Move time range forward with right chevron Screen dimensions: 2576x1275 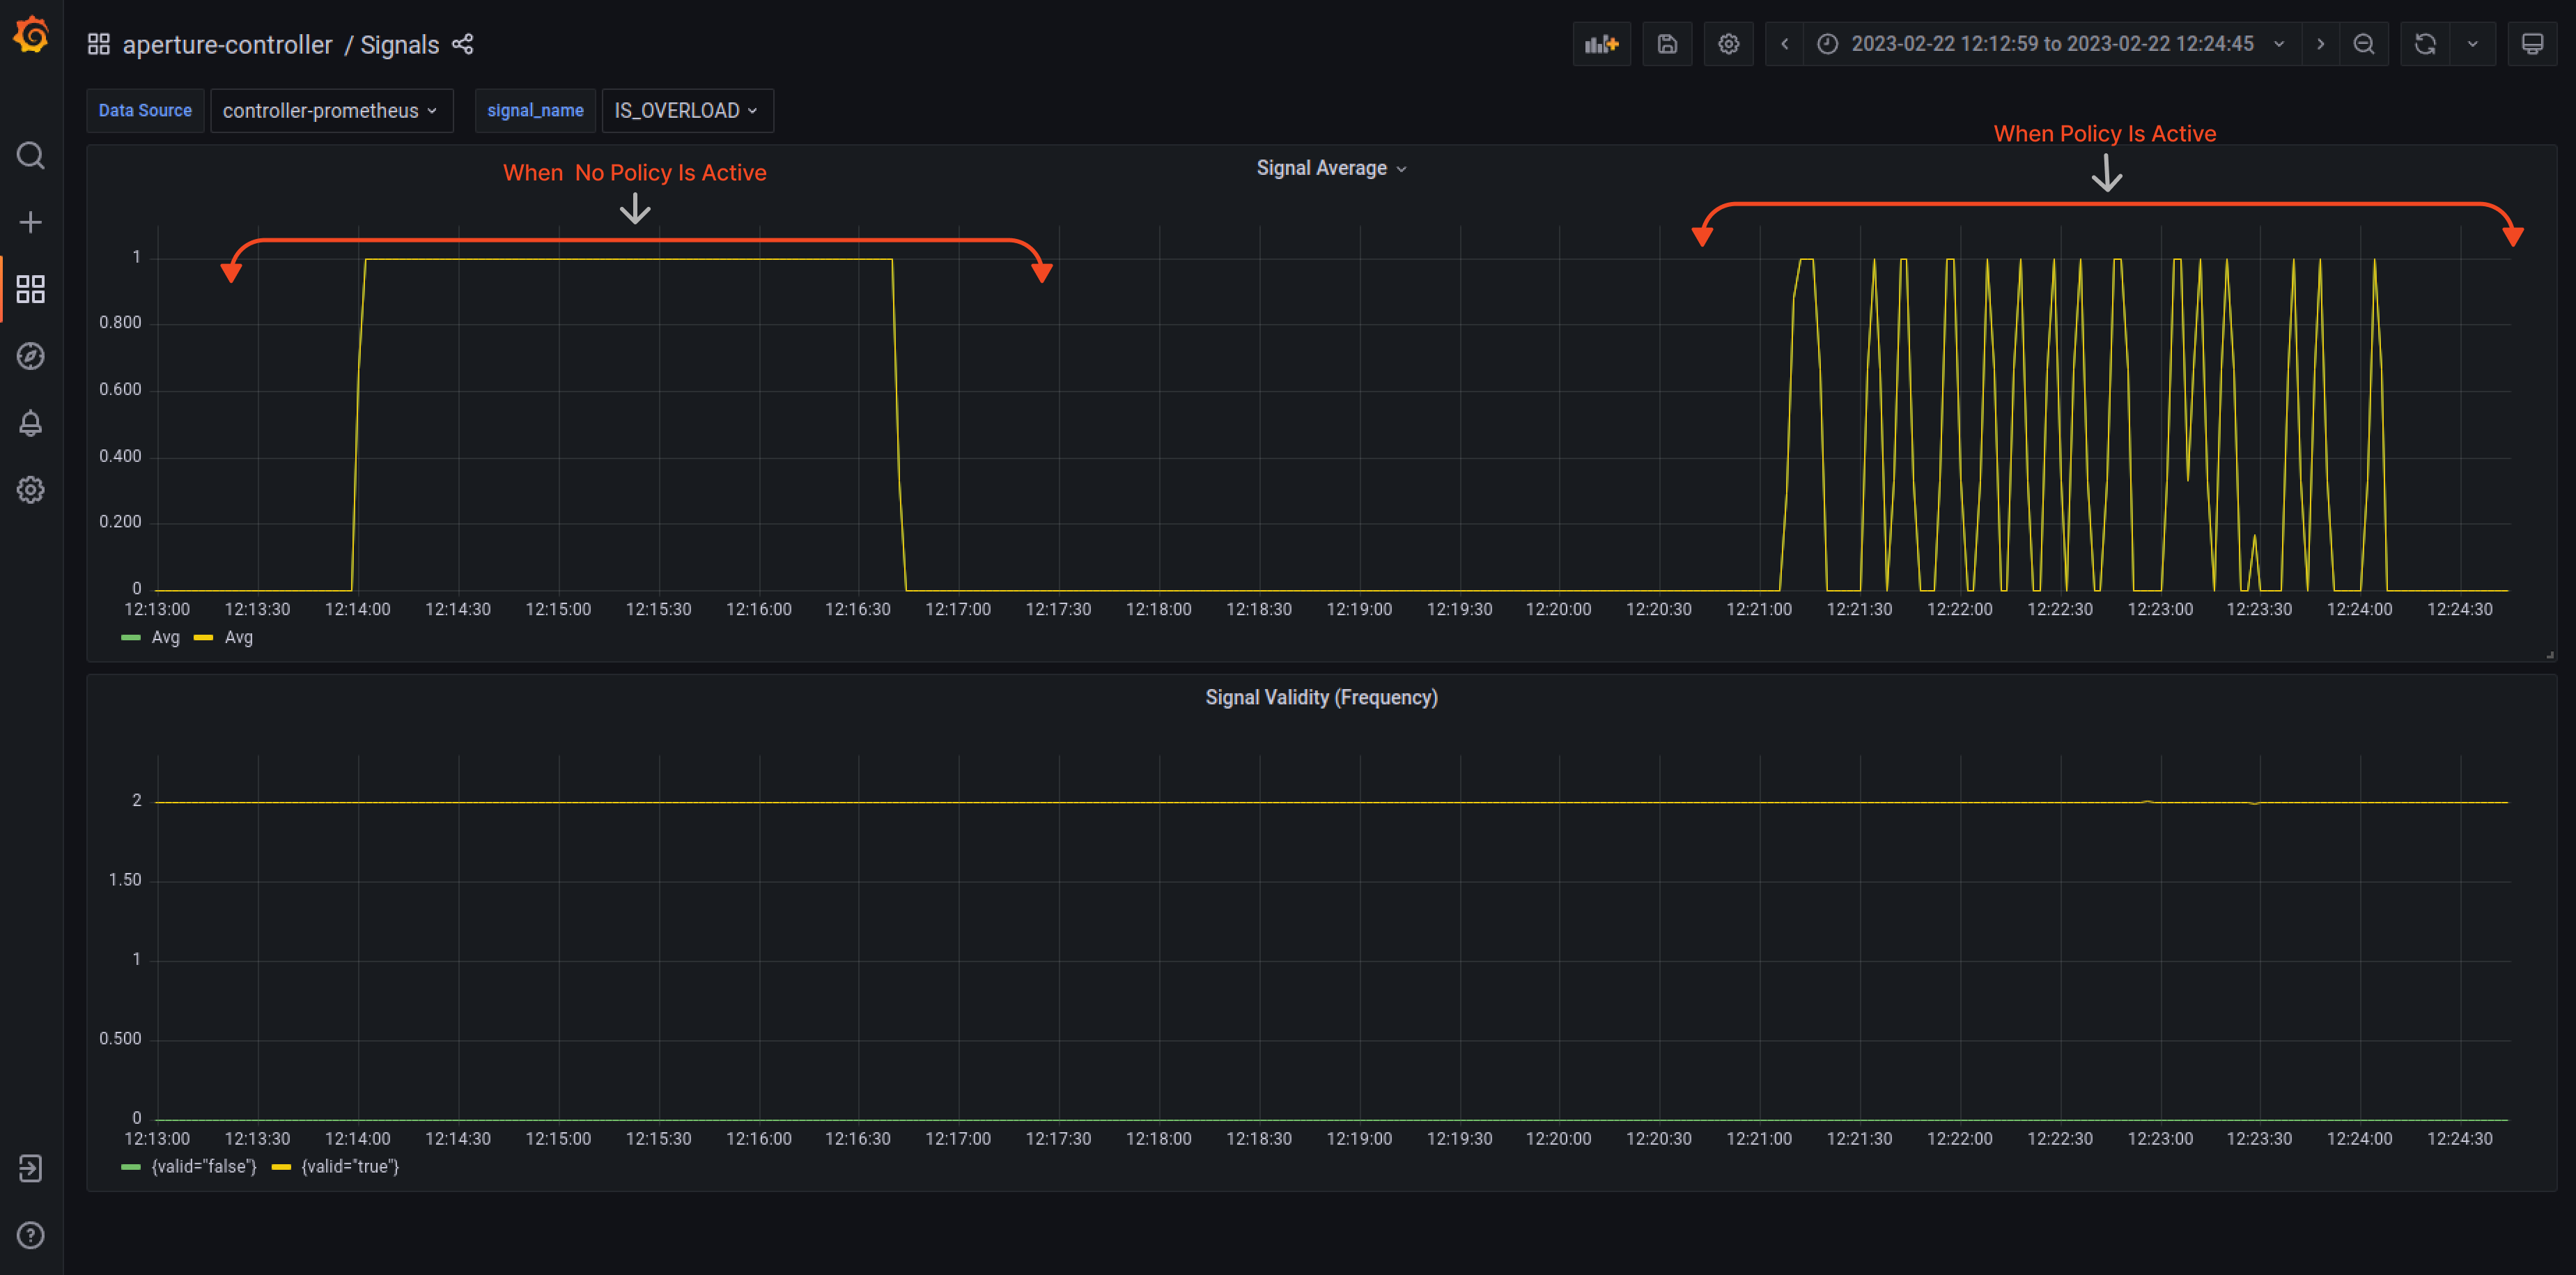(x=2320, y=44)
